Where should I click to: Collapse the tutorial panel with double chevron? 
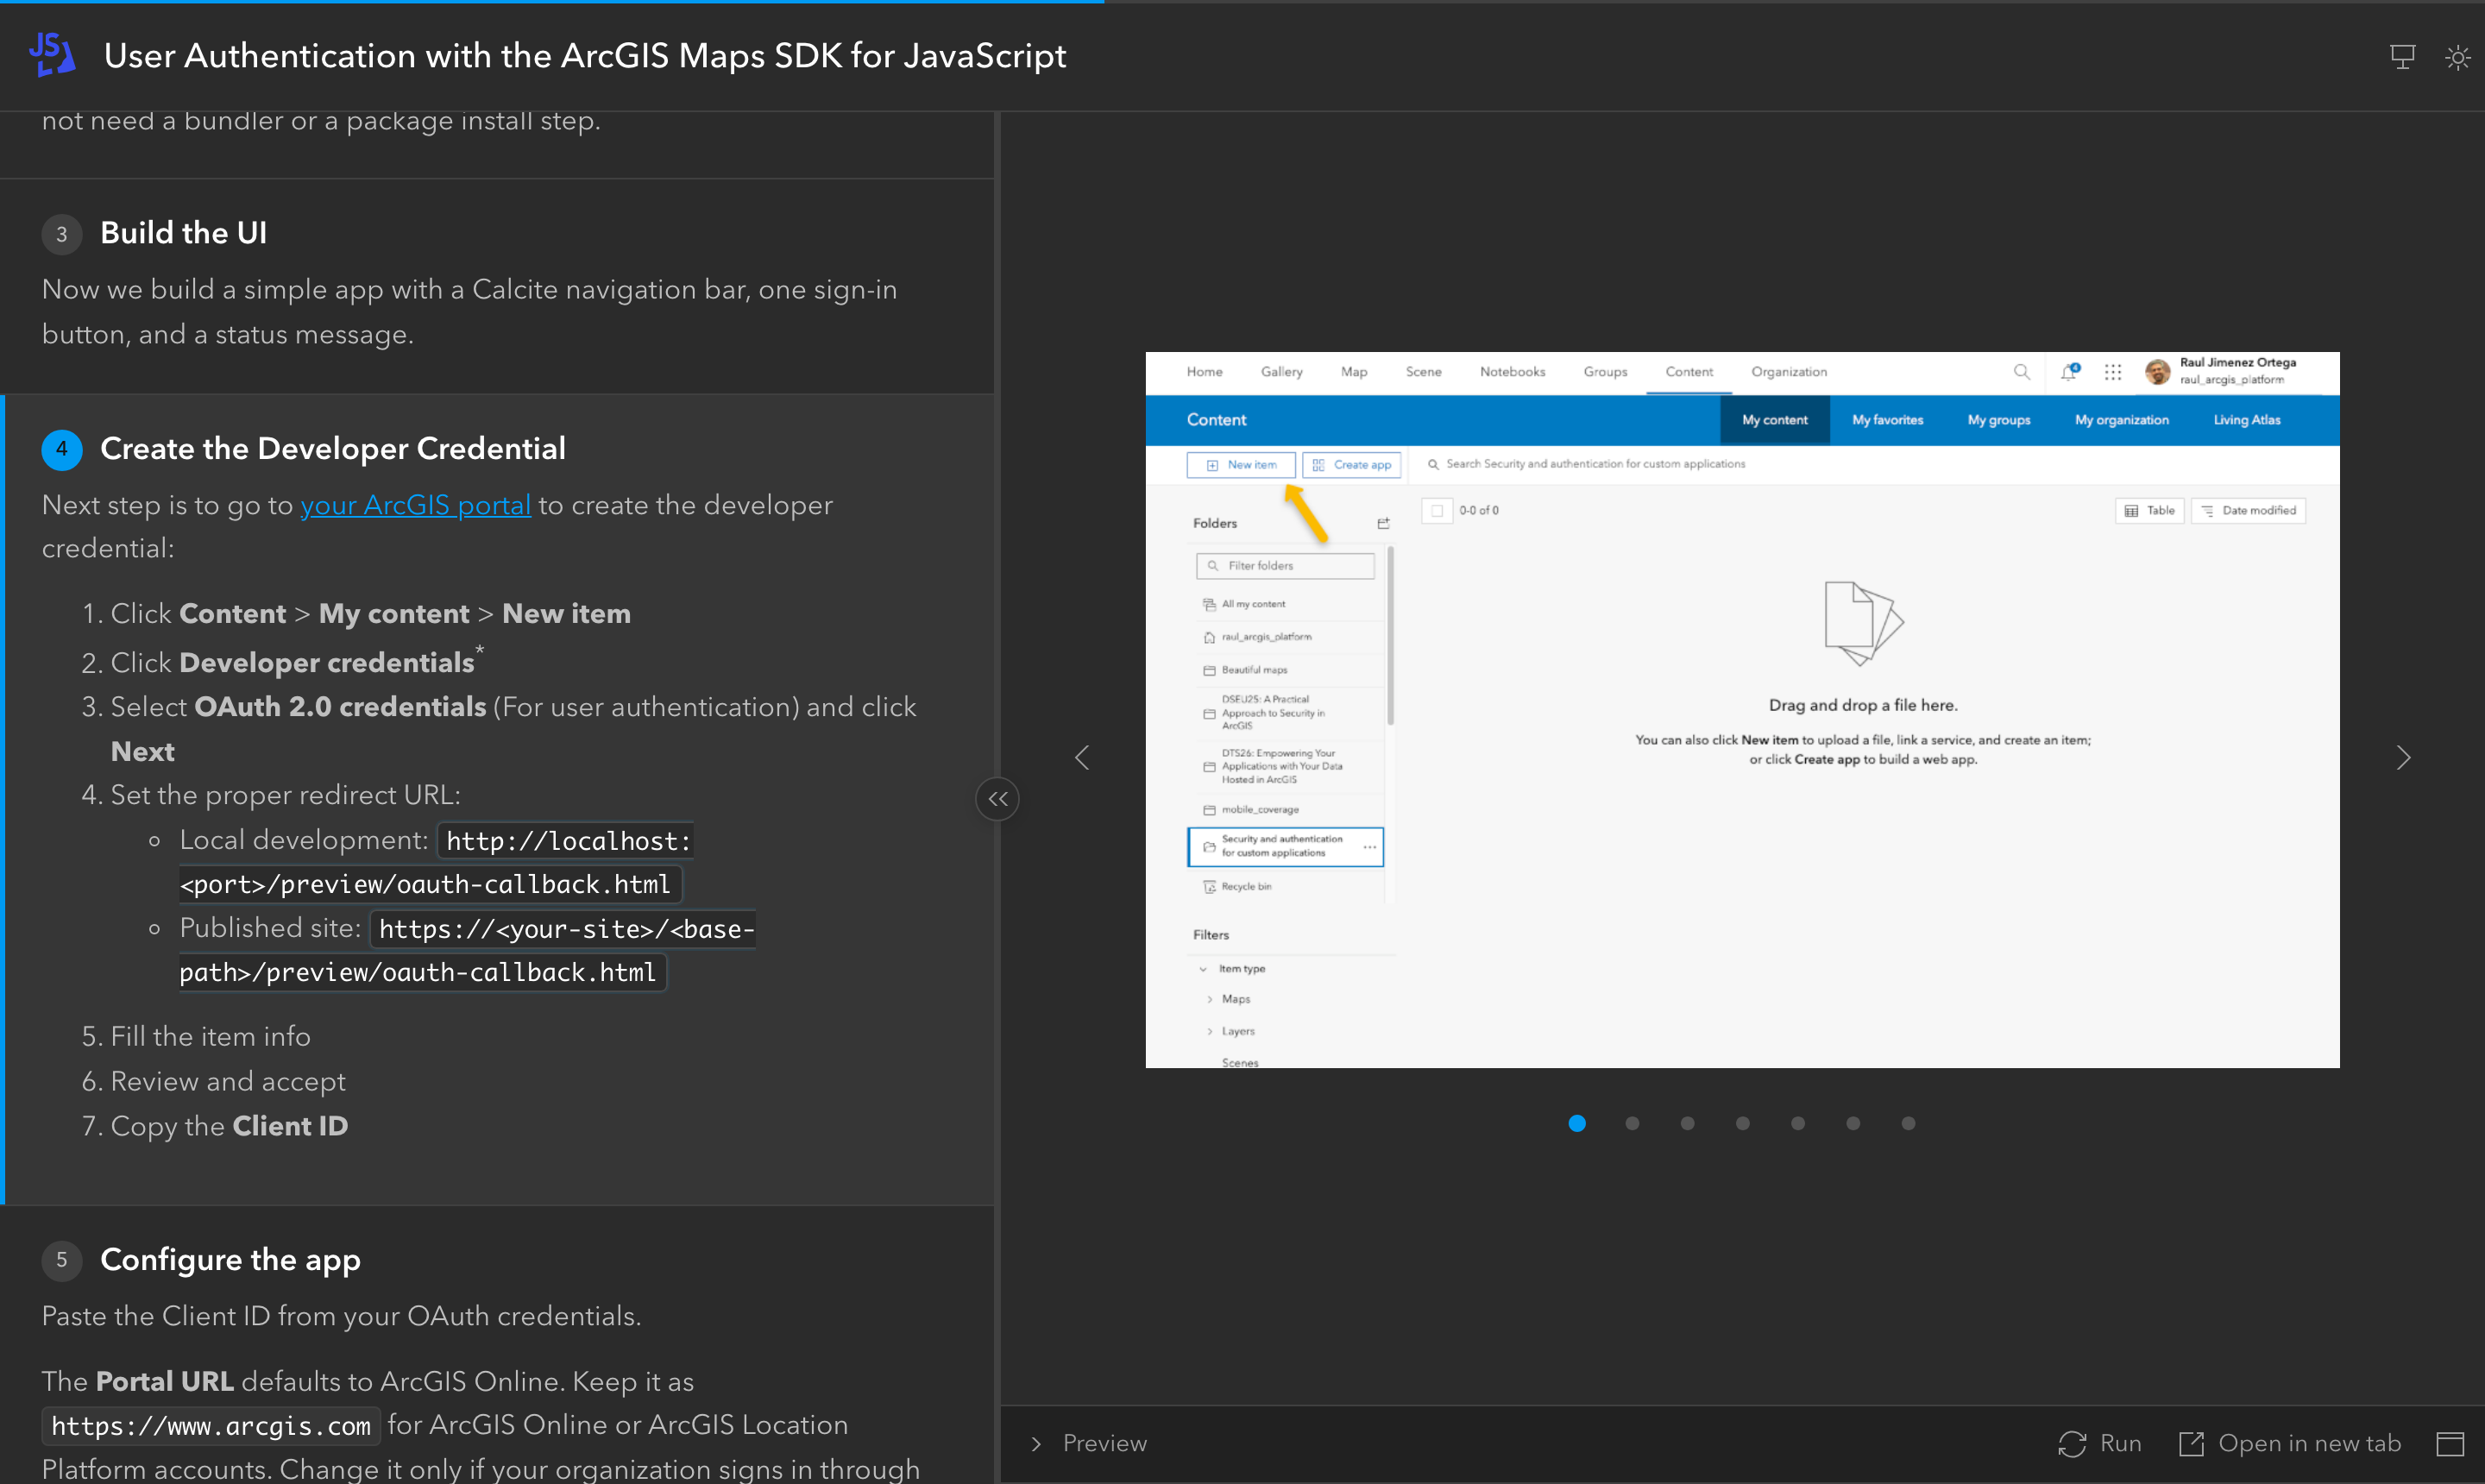(997, 799)
